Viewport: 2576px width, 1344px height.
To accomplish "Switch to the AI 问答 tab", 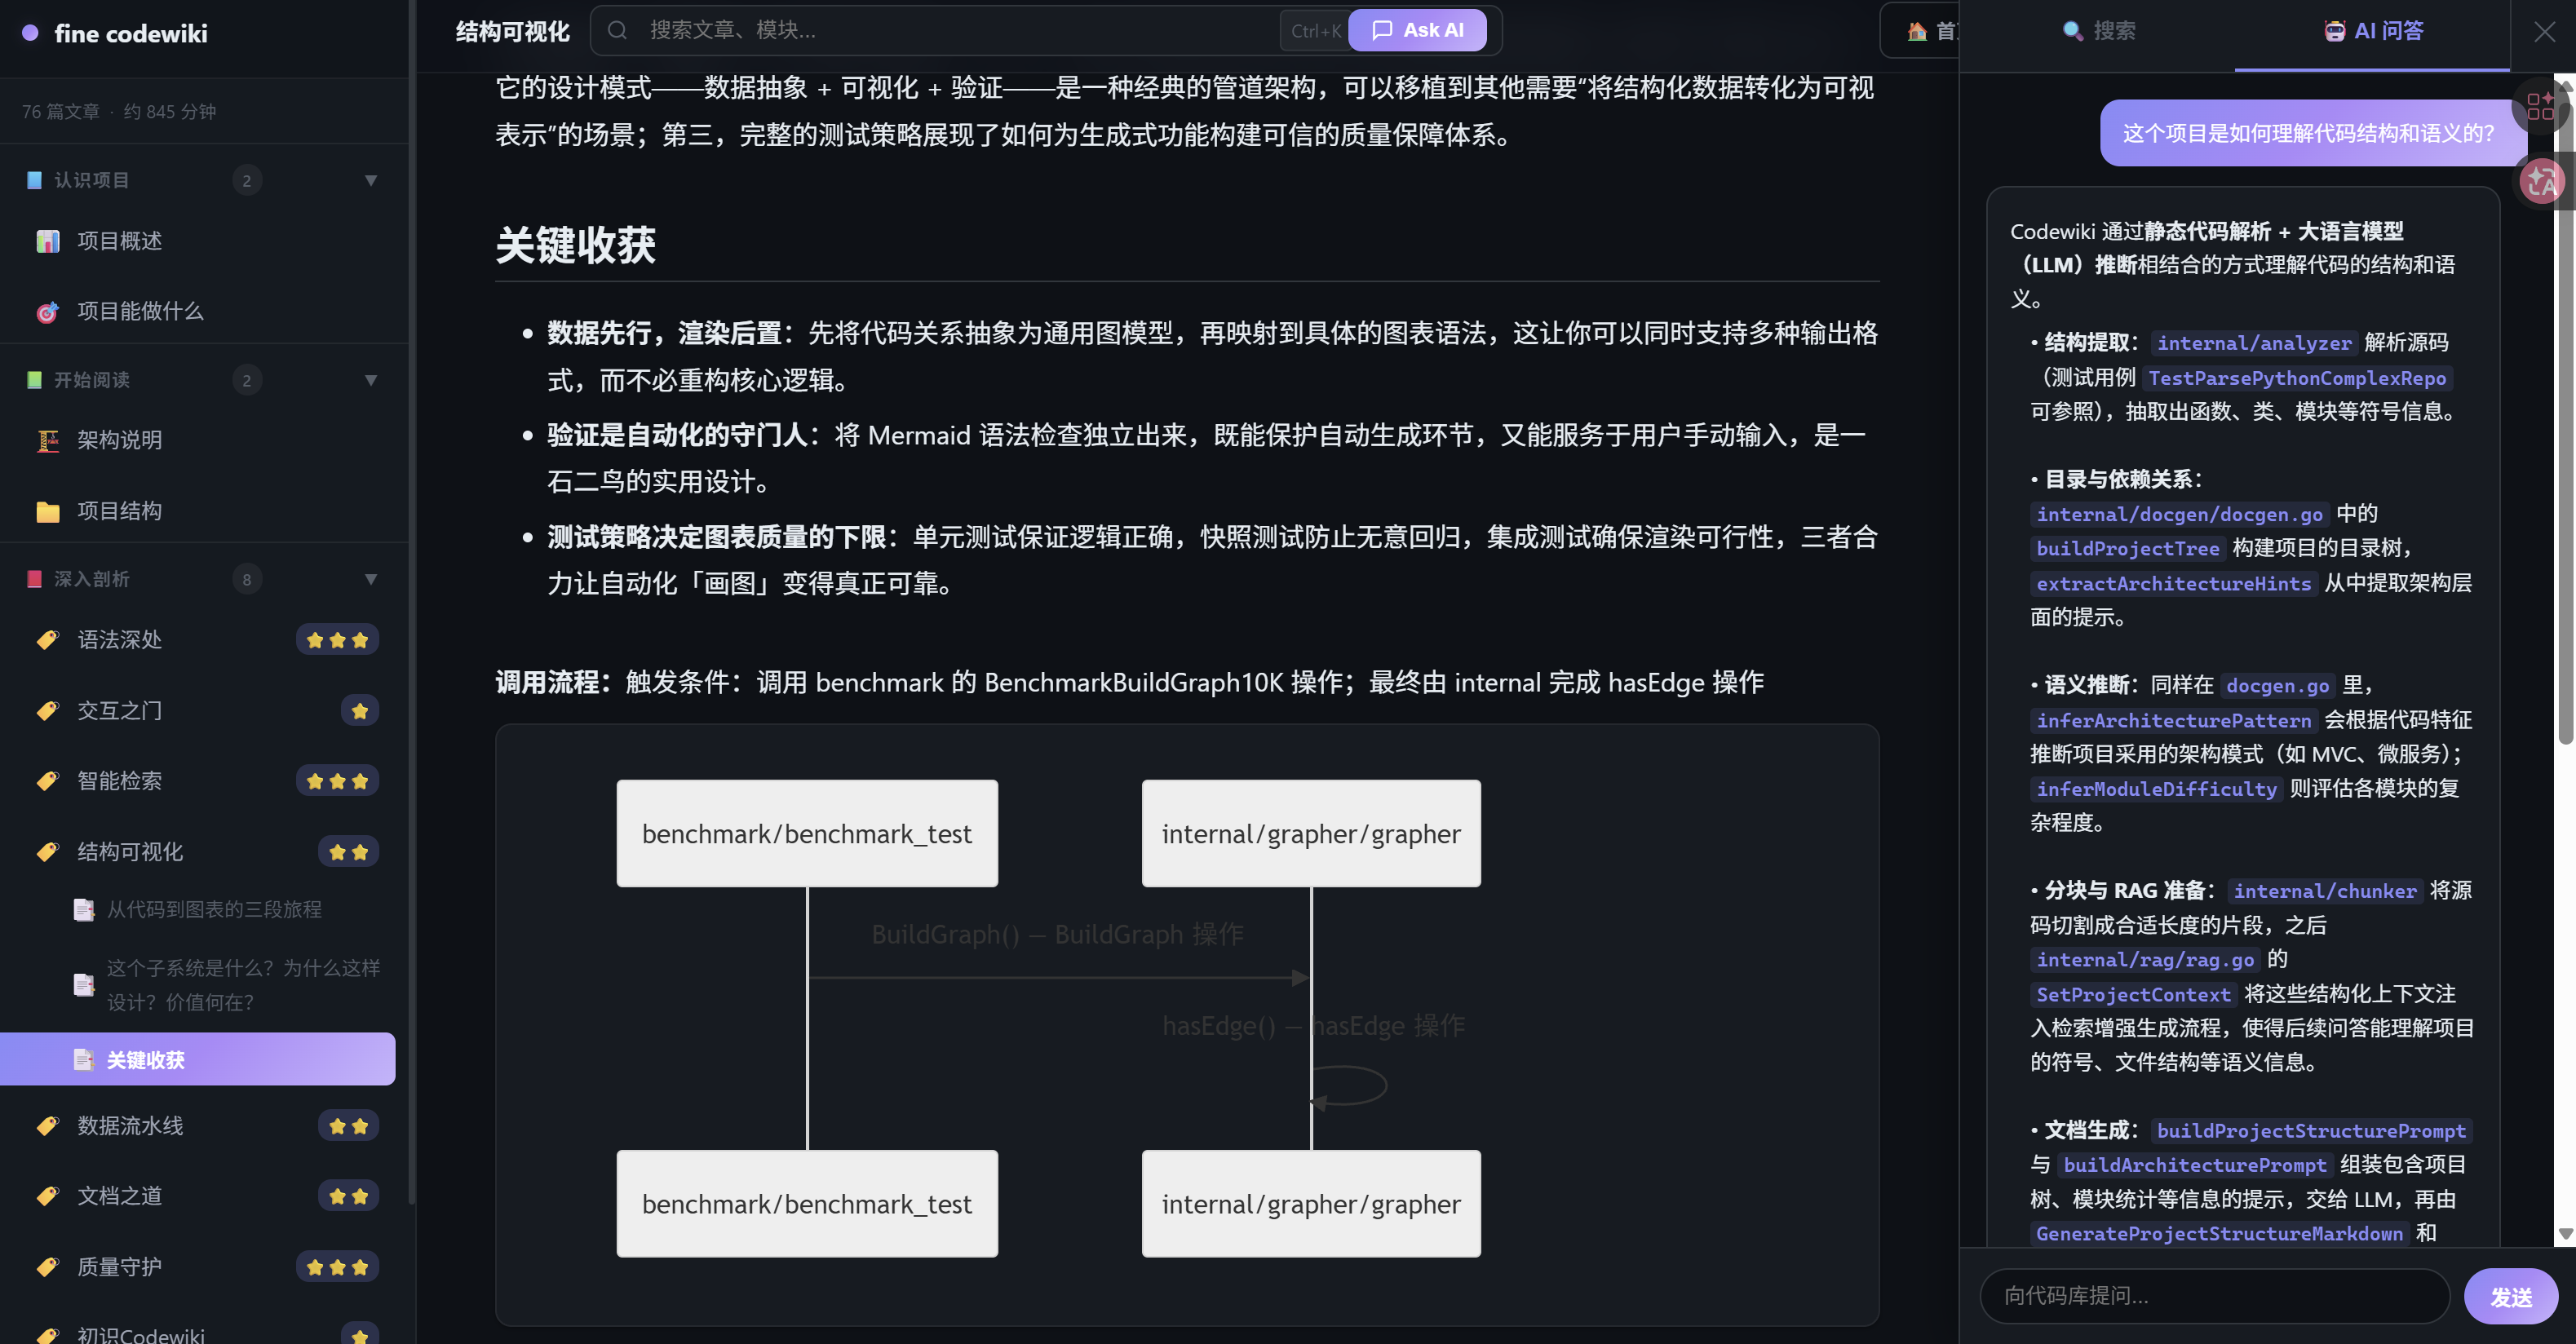I will coord(2372,31).
